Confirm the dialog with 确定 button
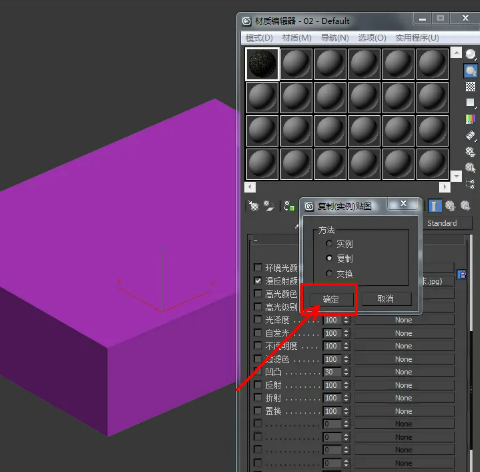The width and height of the screenshot is (480, 472). 331,299
